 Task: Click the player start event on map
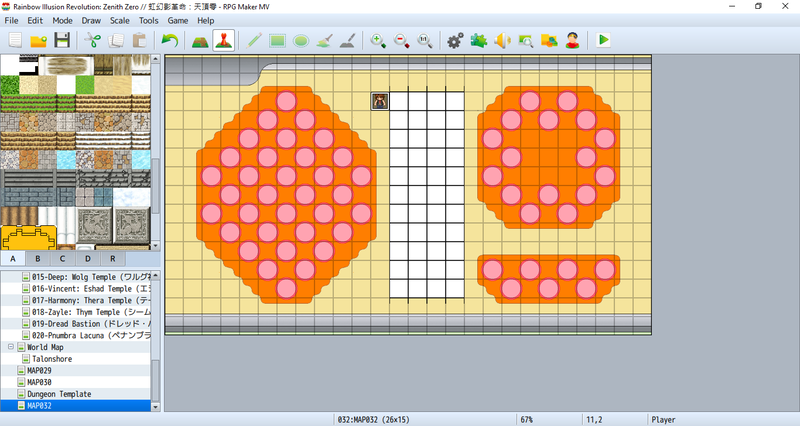point(380,100)
